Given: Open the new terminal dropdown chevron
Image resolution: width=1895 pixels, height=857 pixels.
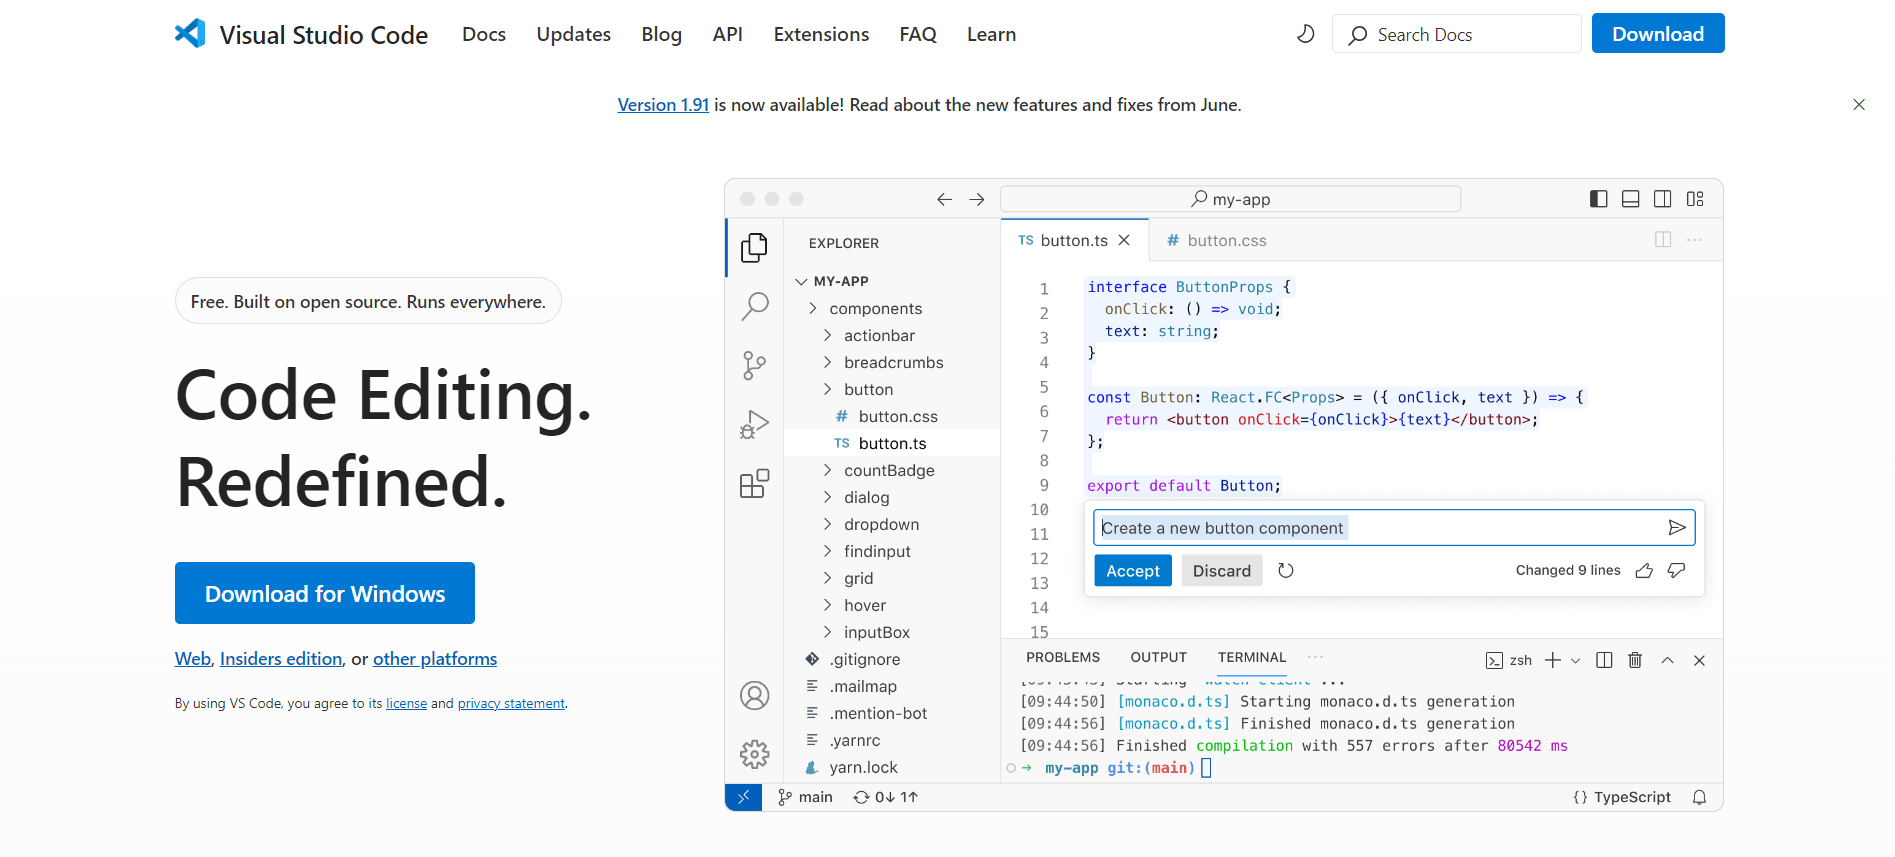Looking at the screenshot, I should 1576,661.
